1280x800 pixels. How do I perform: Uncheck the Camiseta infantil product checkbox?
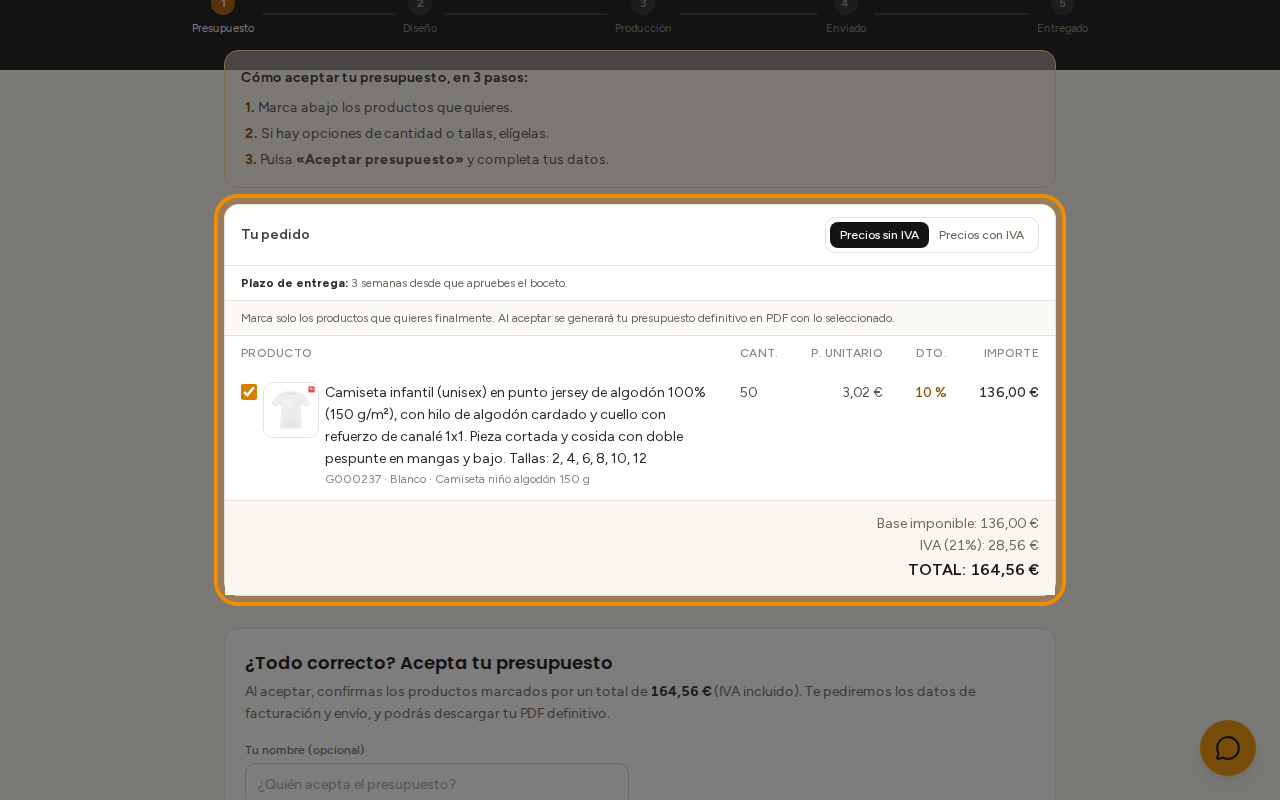click(249, 392)
